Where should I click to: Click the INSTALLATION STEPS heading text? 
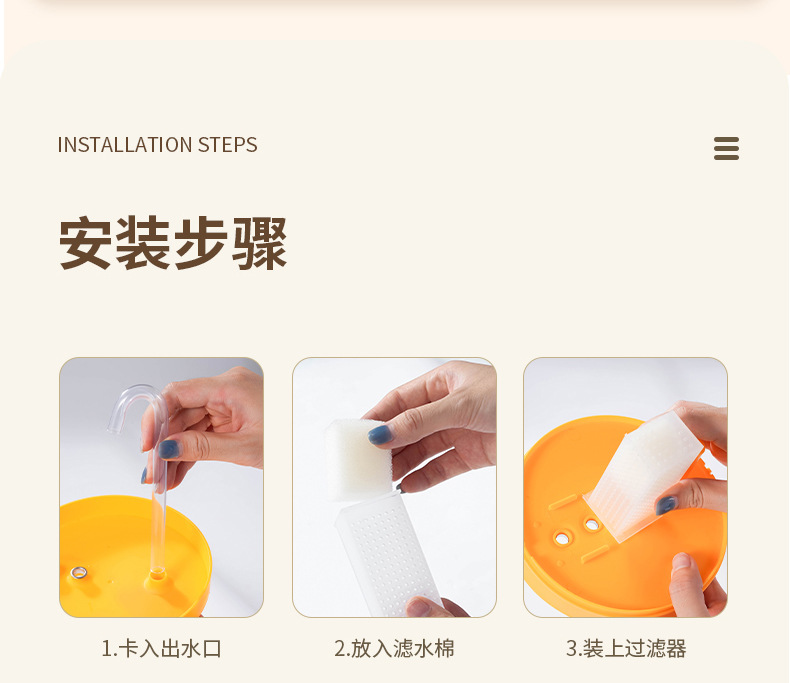(x=157, y=145)
